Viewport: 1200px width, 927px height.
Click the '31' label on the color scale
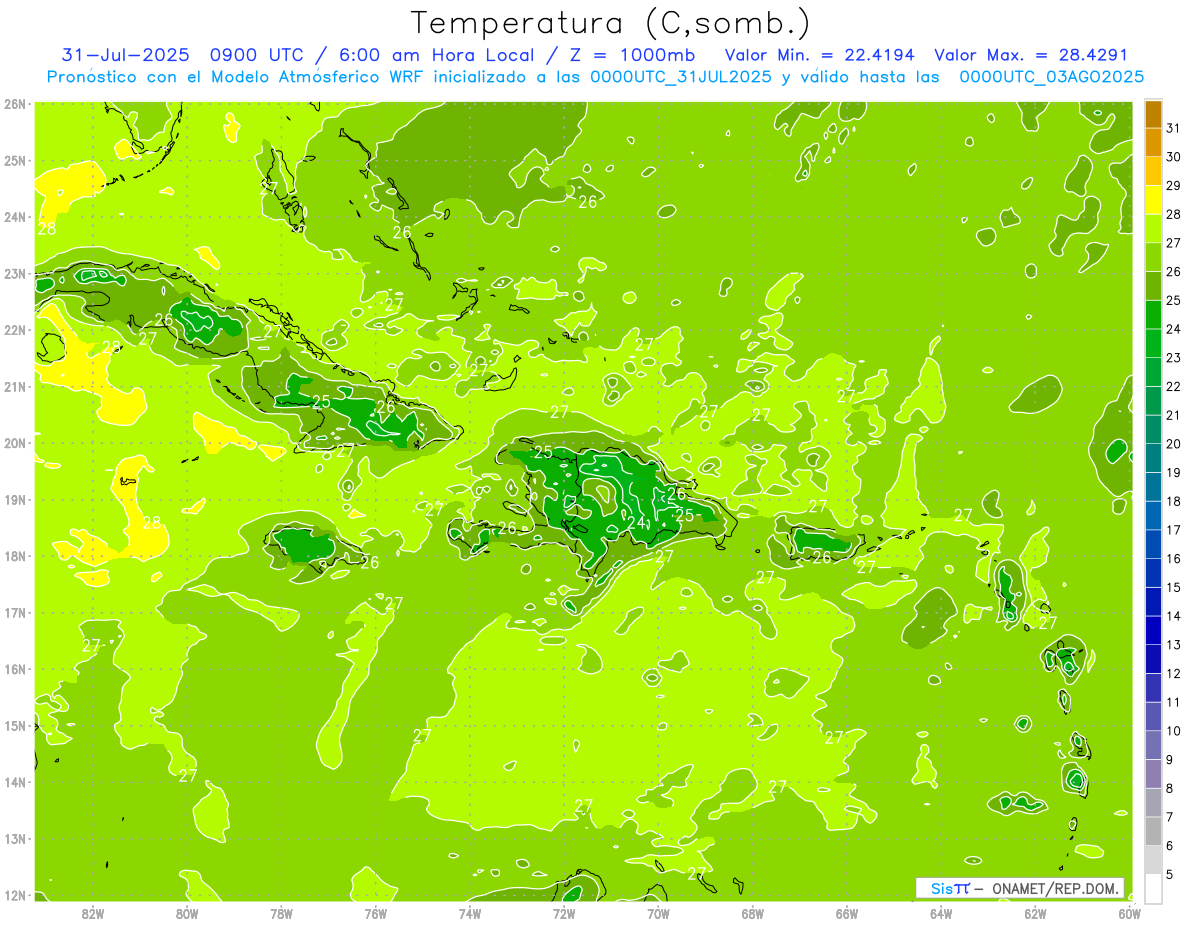pyautogui.click(x=1173, y=128)
